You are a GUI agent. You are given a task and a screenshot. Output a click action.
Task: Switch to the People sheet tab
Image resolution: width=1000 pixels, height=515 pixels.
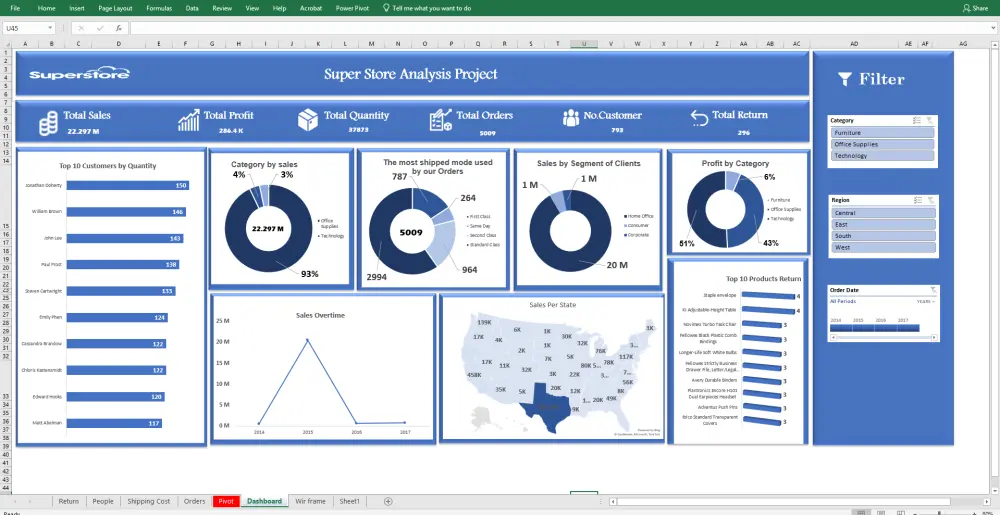pyautogui.click(x=103, y=502)
